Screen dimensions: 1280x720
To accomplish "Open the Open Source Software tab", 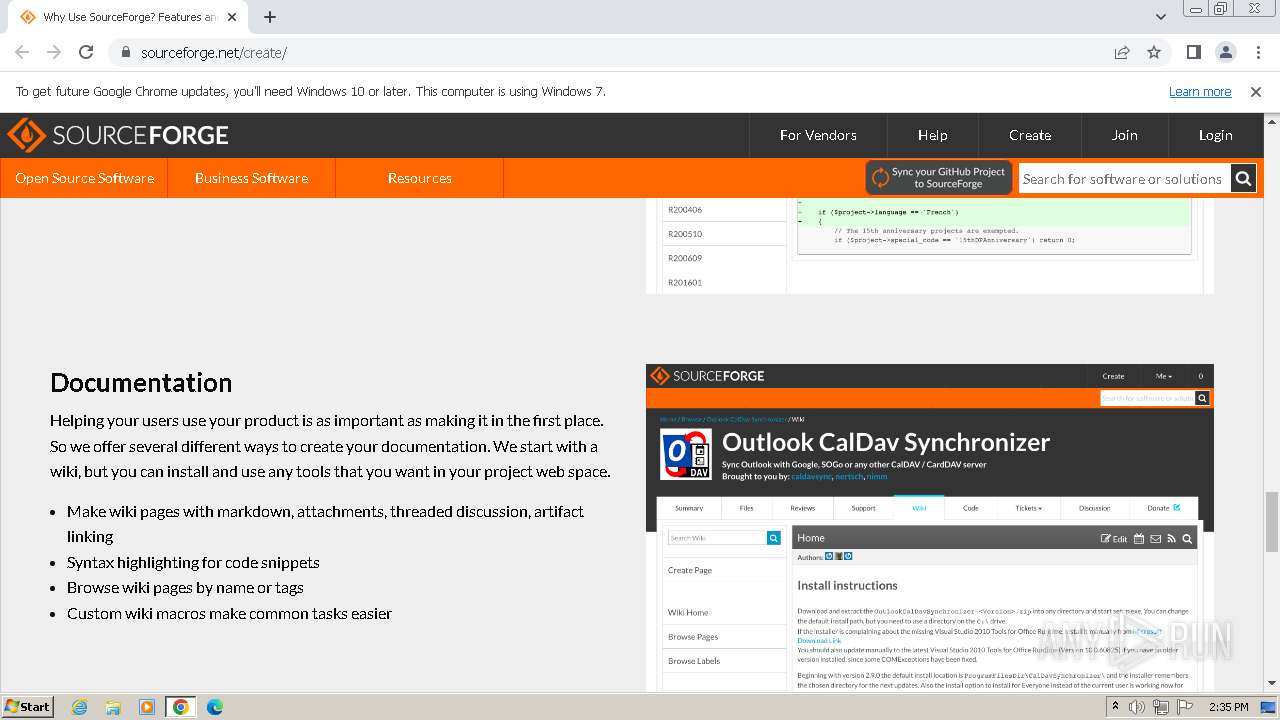I will (x=84, y=178).
